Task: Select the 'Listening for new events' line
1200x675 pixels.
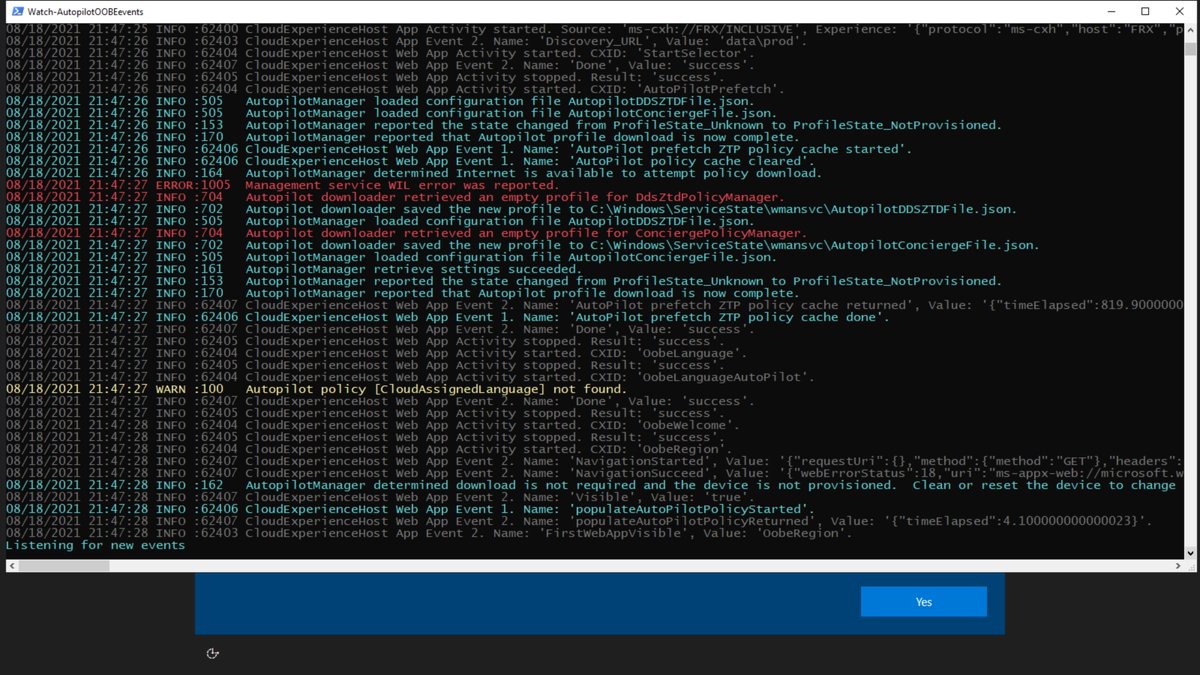Action: (95, 545)
